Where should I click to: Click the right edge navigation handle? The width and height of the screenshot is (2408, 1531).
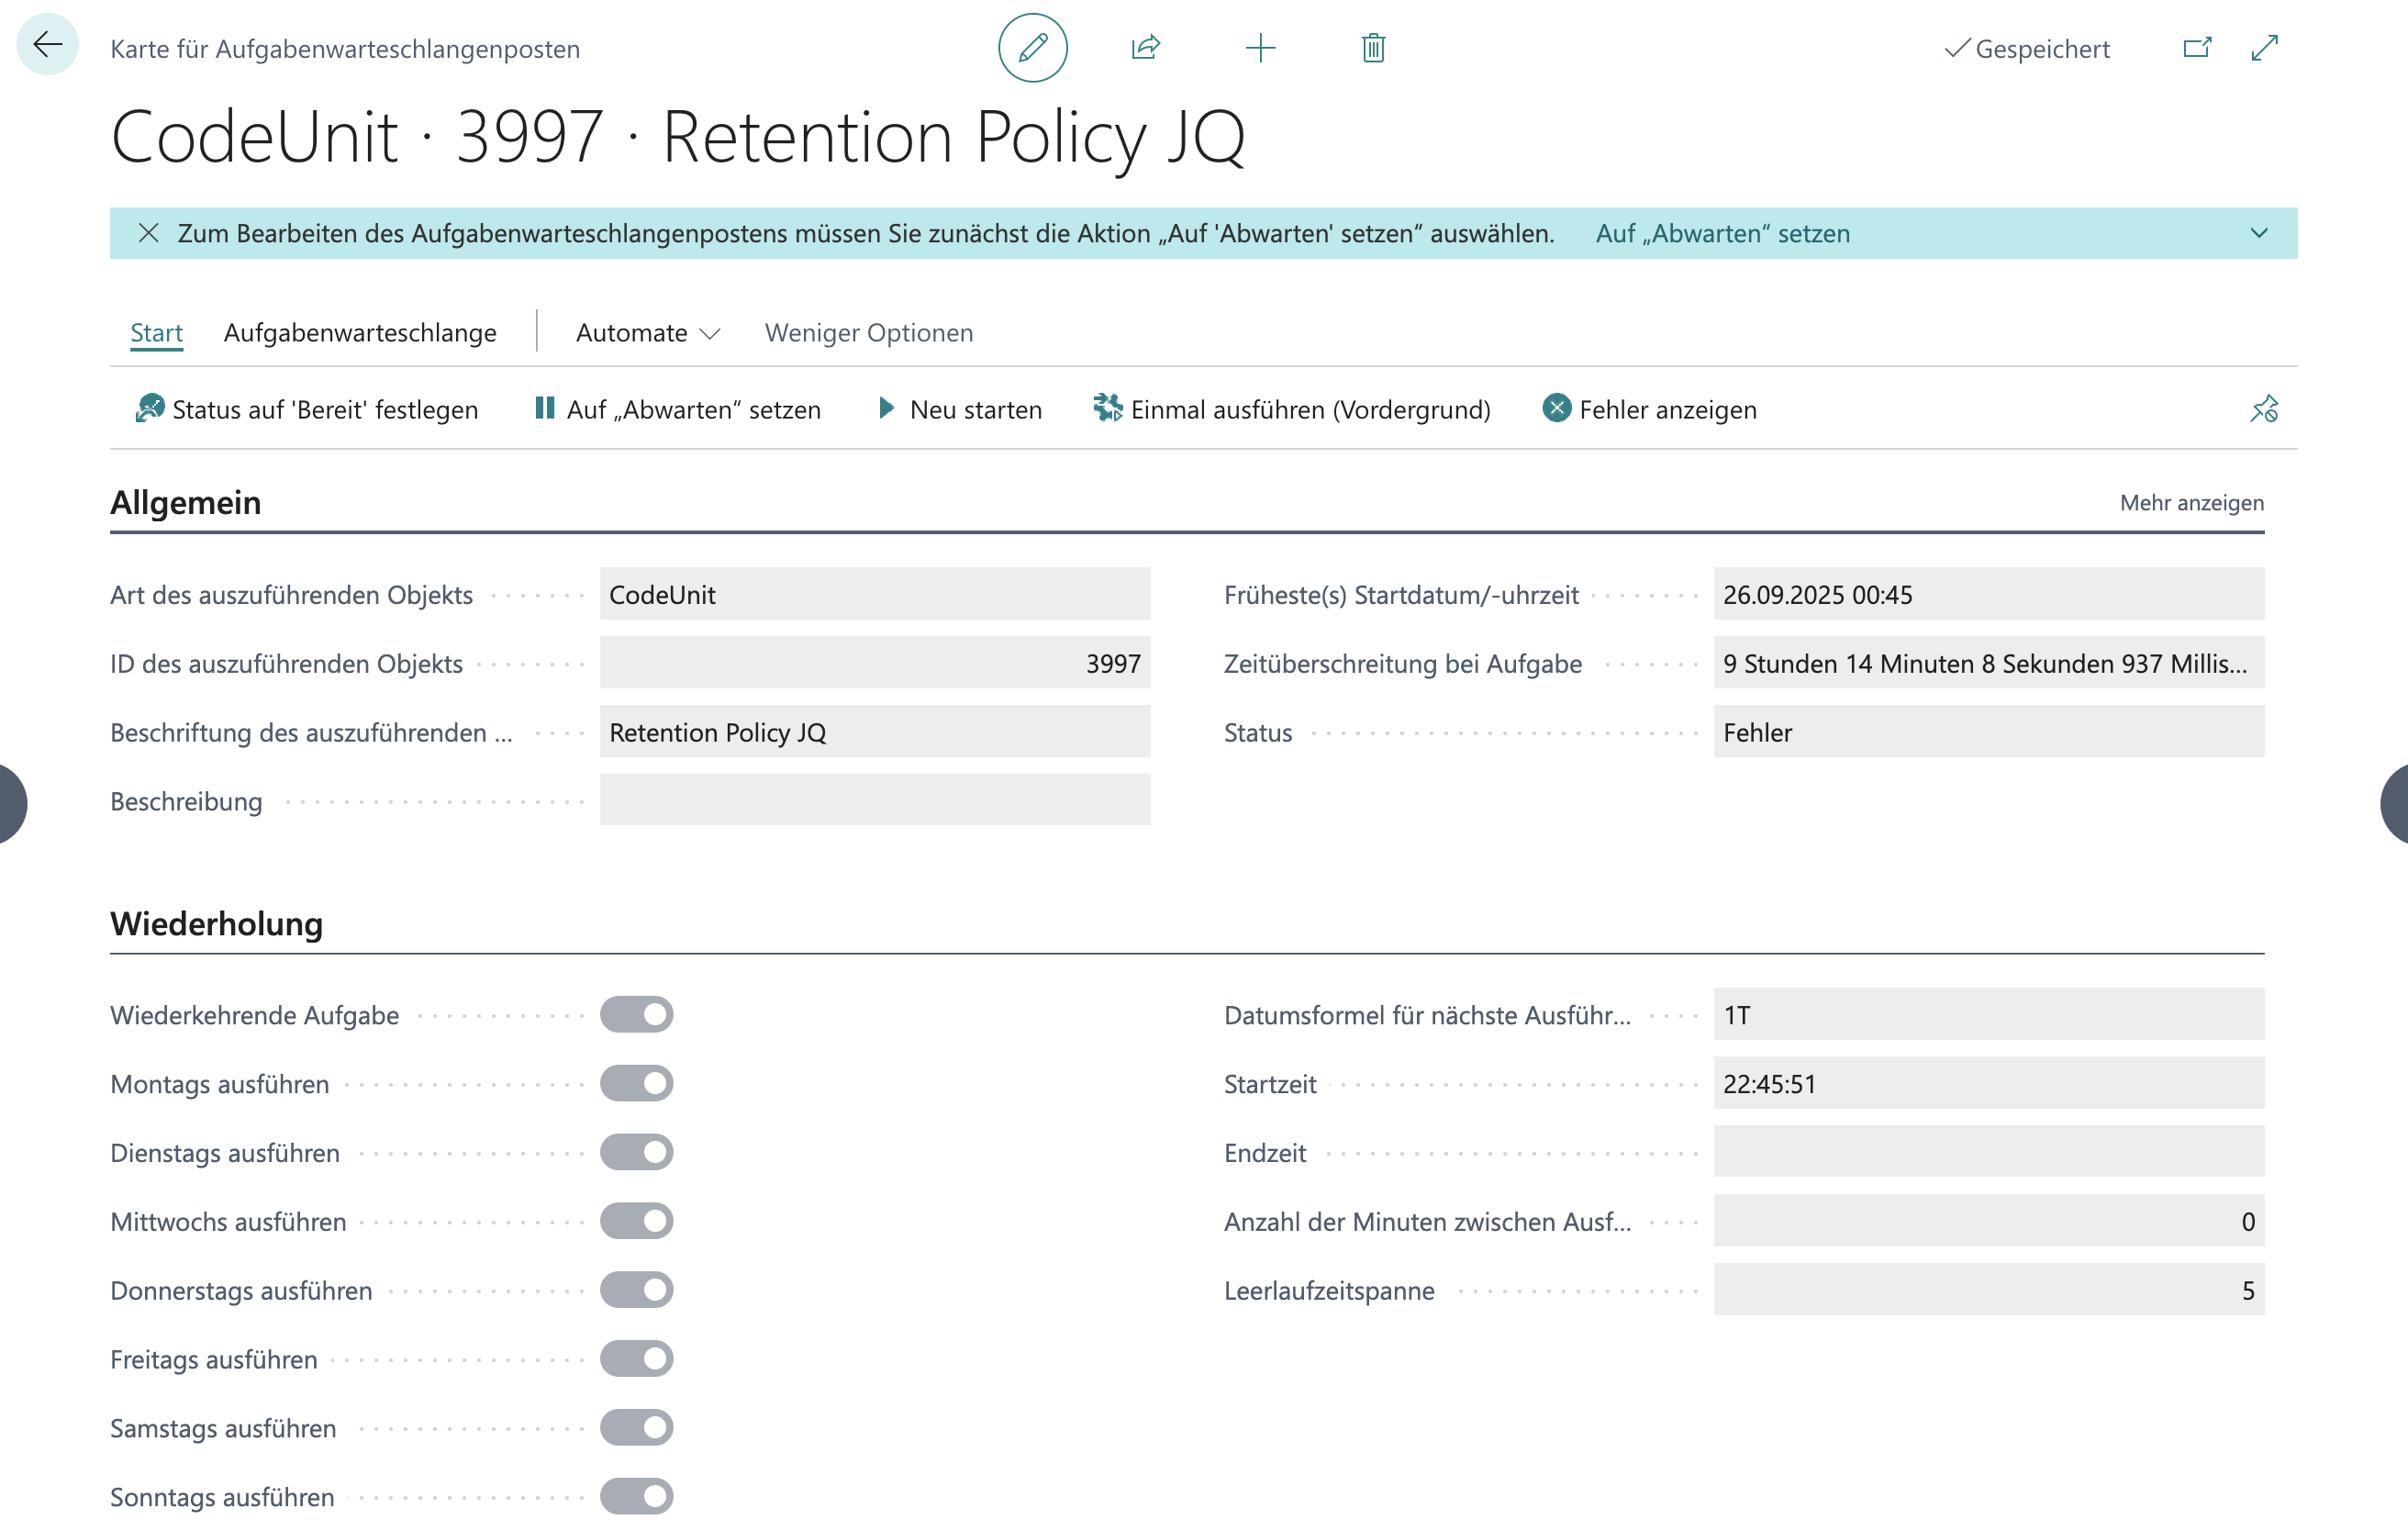tap(2395, 804)
